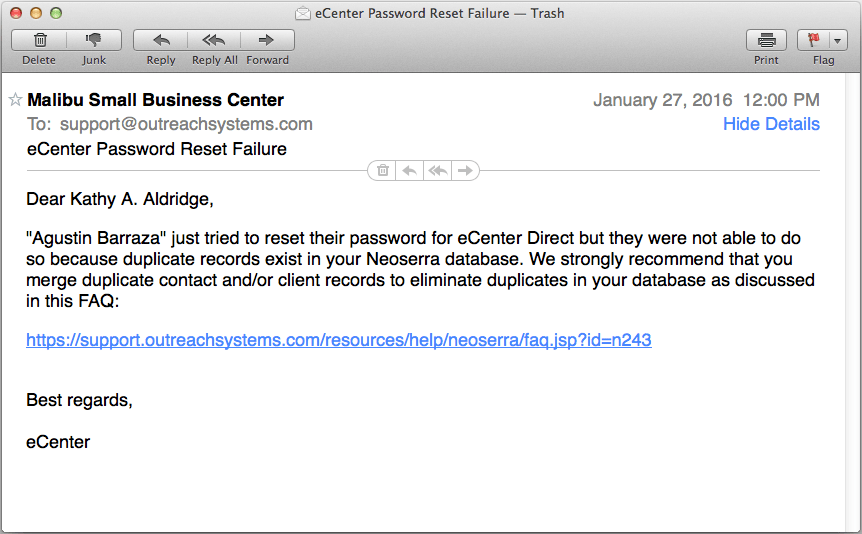Viewport: 862px width, 534px height.
Task: Reply to the sender via toolbar arrow
Action: 161,40
